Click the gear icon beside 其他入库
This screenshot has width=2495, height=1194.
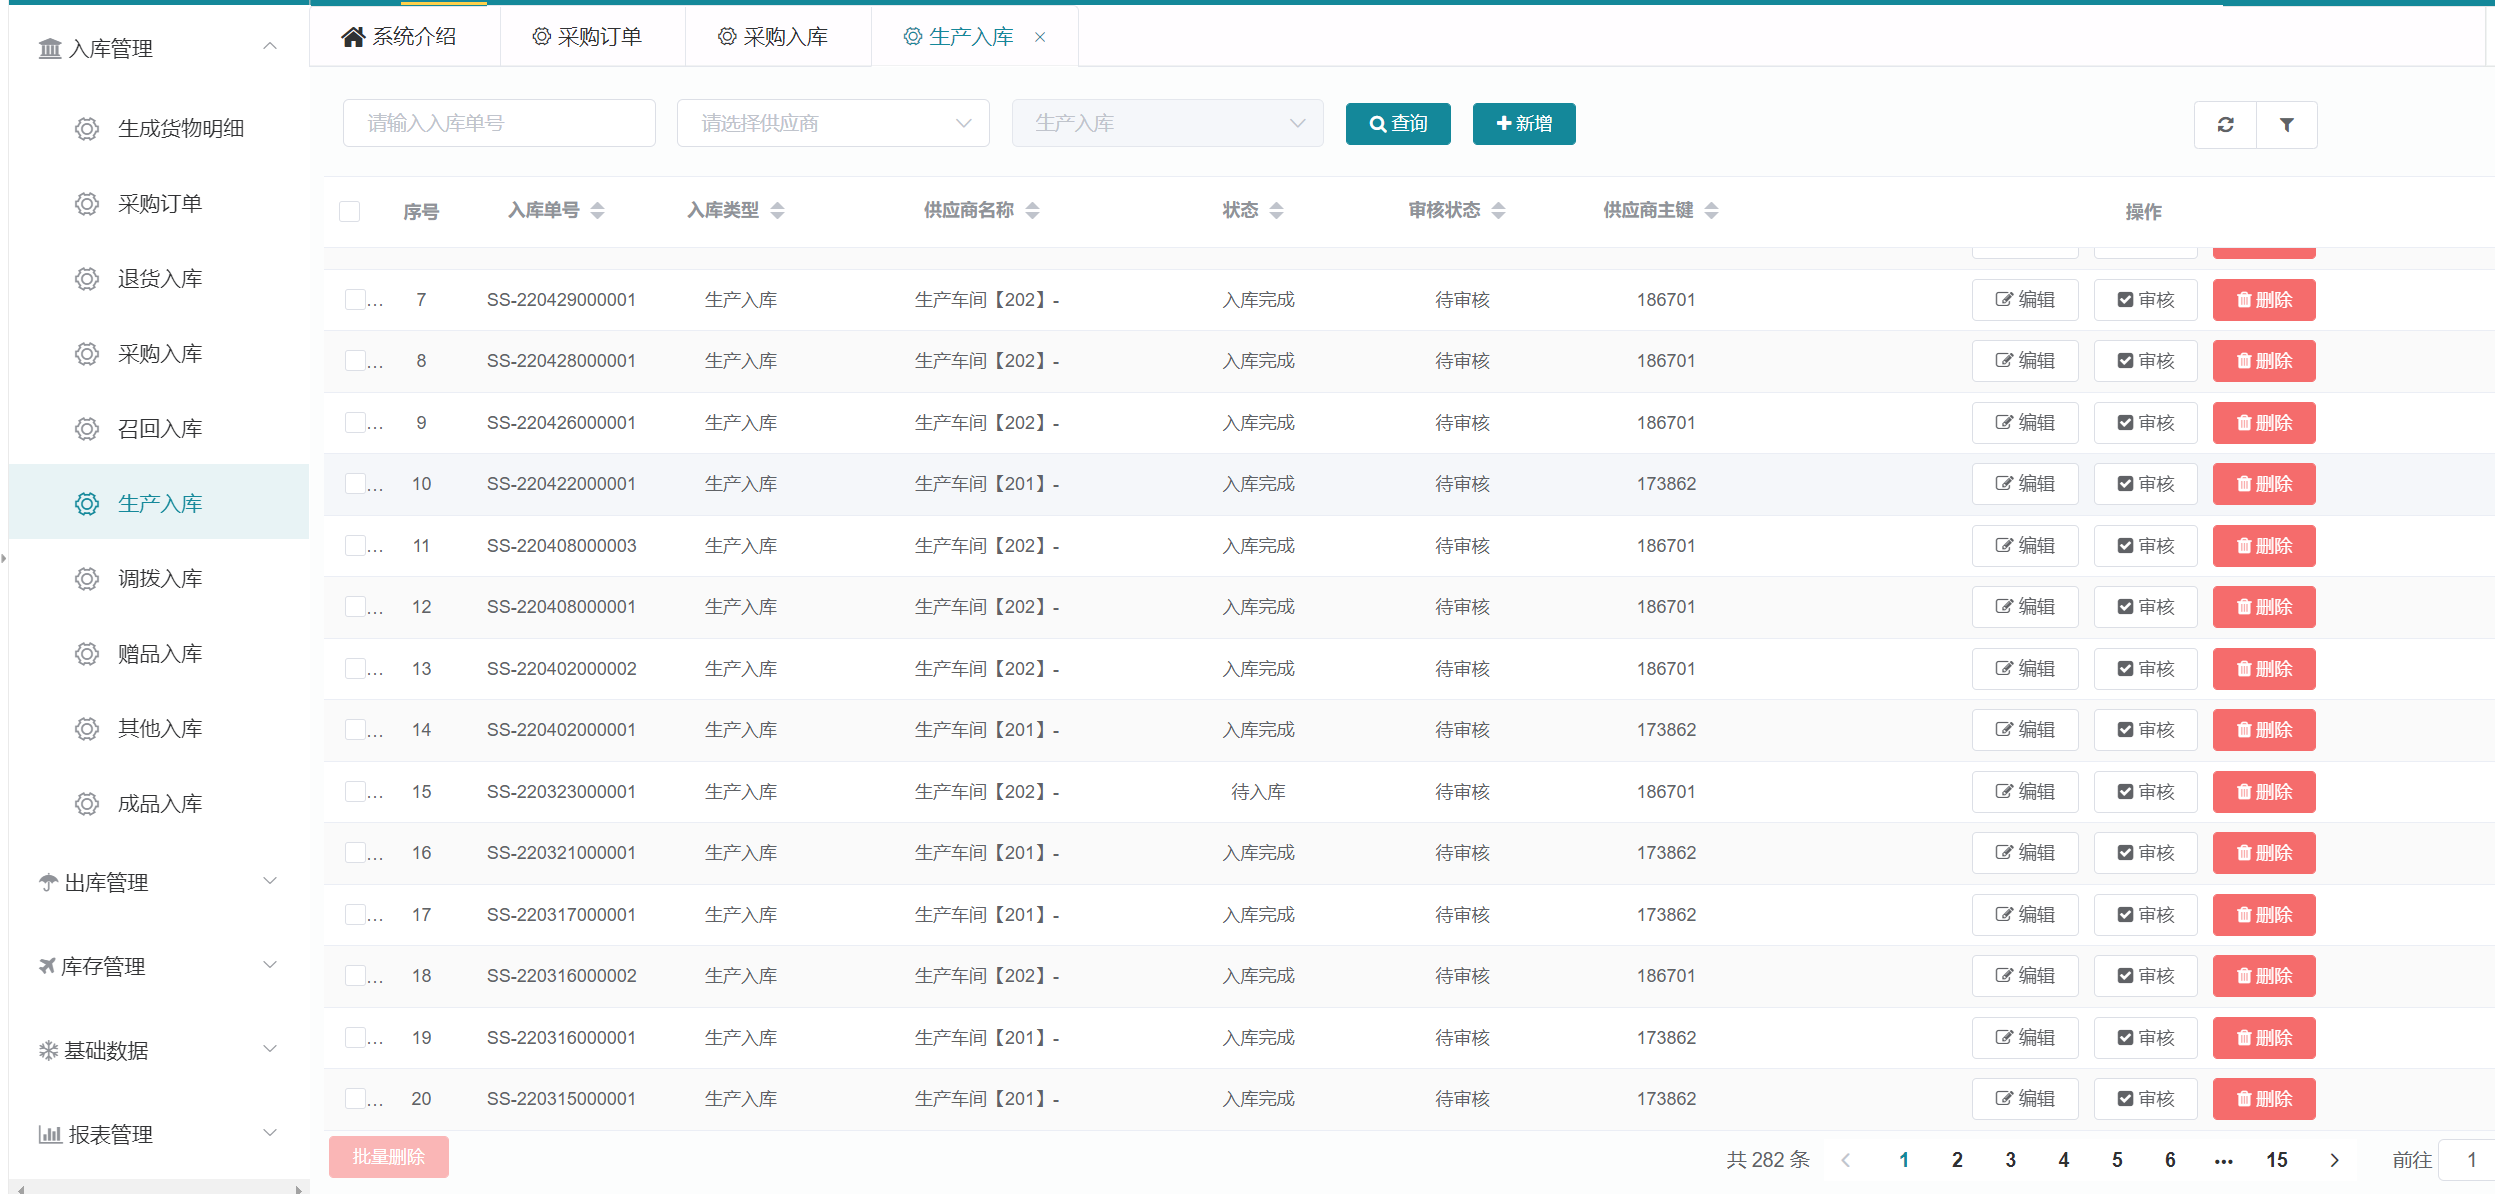pyautogui.click(x=87, y=729)
